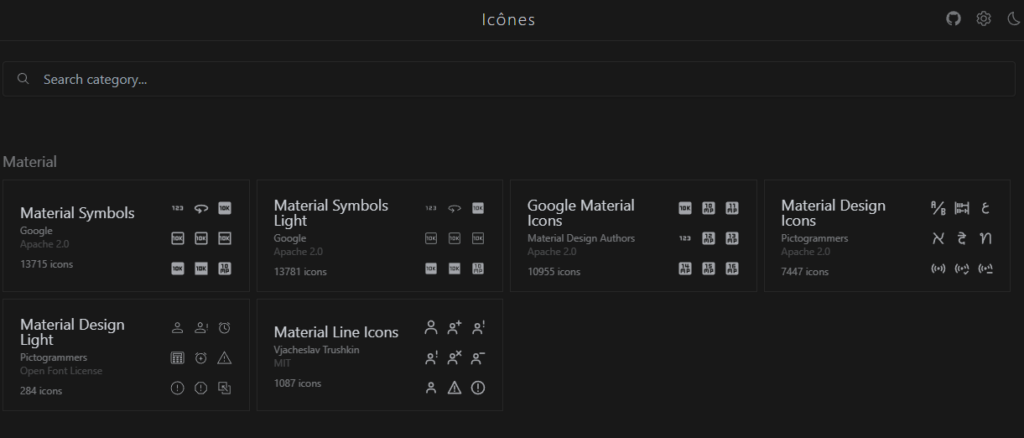Click the 16MP icon in Google Material Icons
The height and width of the screenshot is (438, 1024).
point(733,268)
